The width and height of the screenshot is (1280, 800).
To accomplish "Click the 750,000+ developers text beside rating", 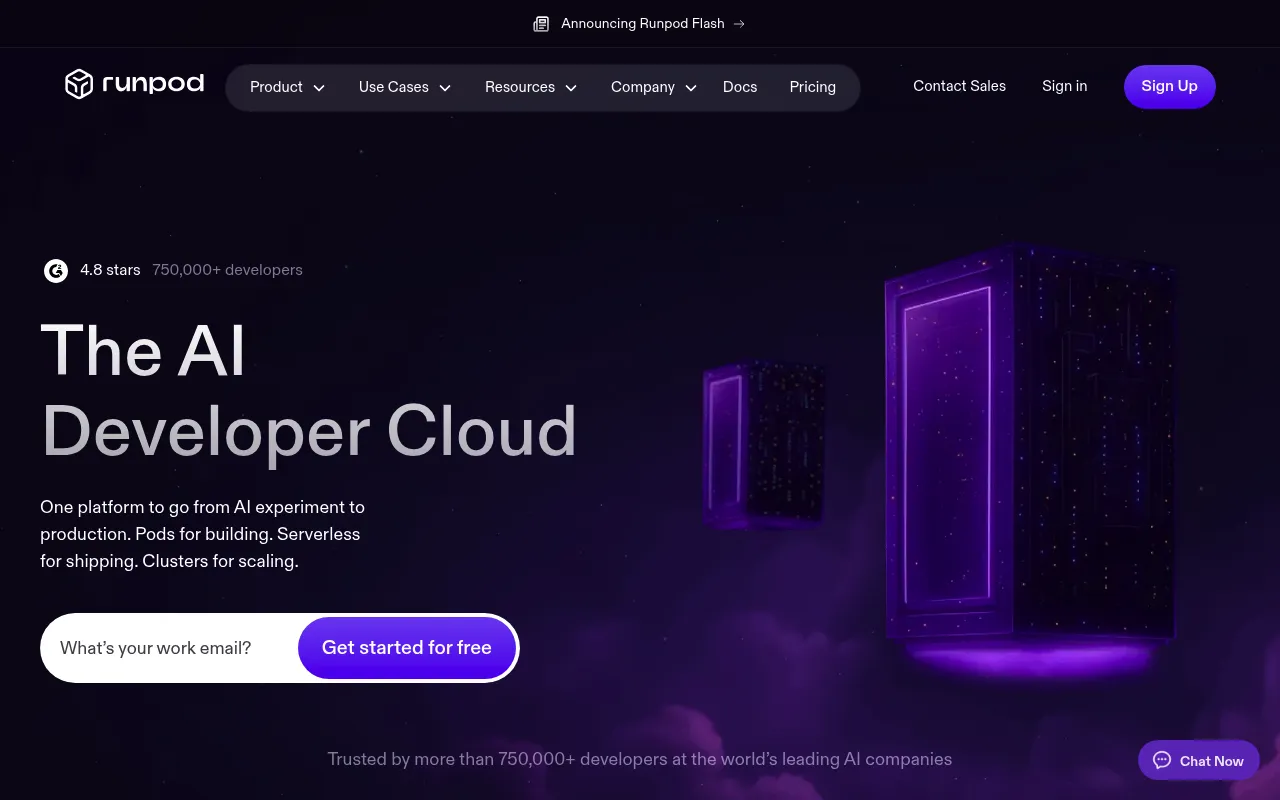I will (x=227, y=270).
